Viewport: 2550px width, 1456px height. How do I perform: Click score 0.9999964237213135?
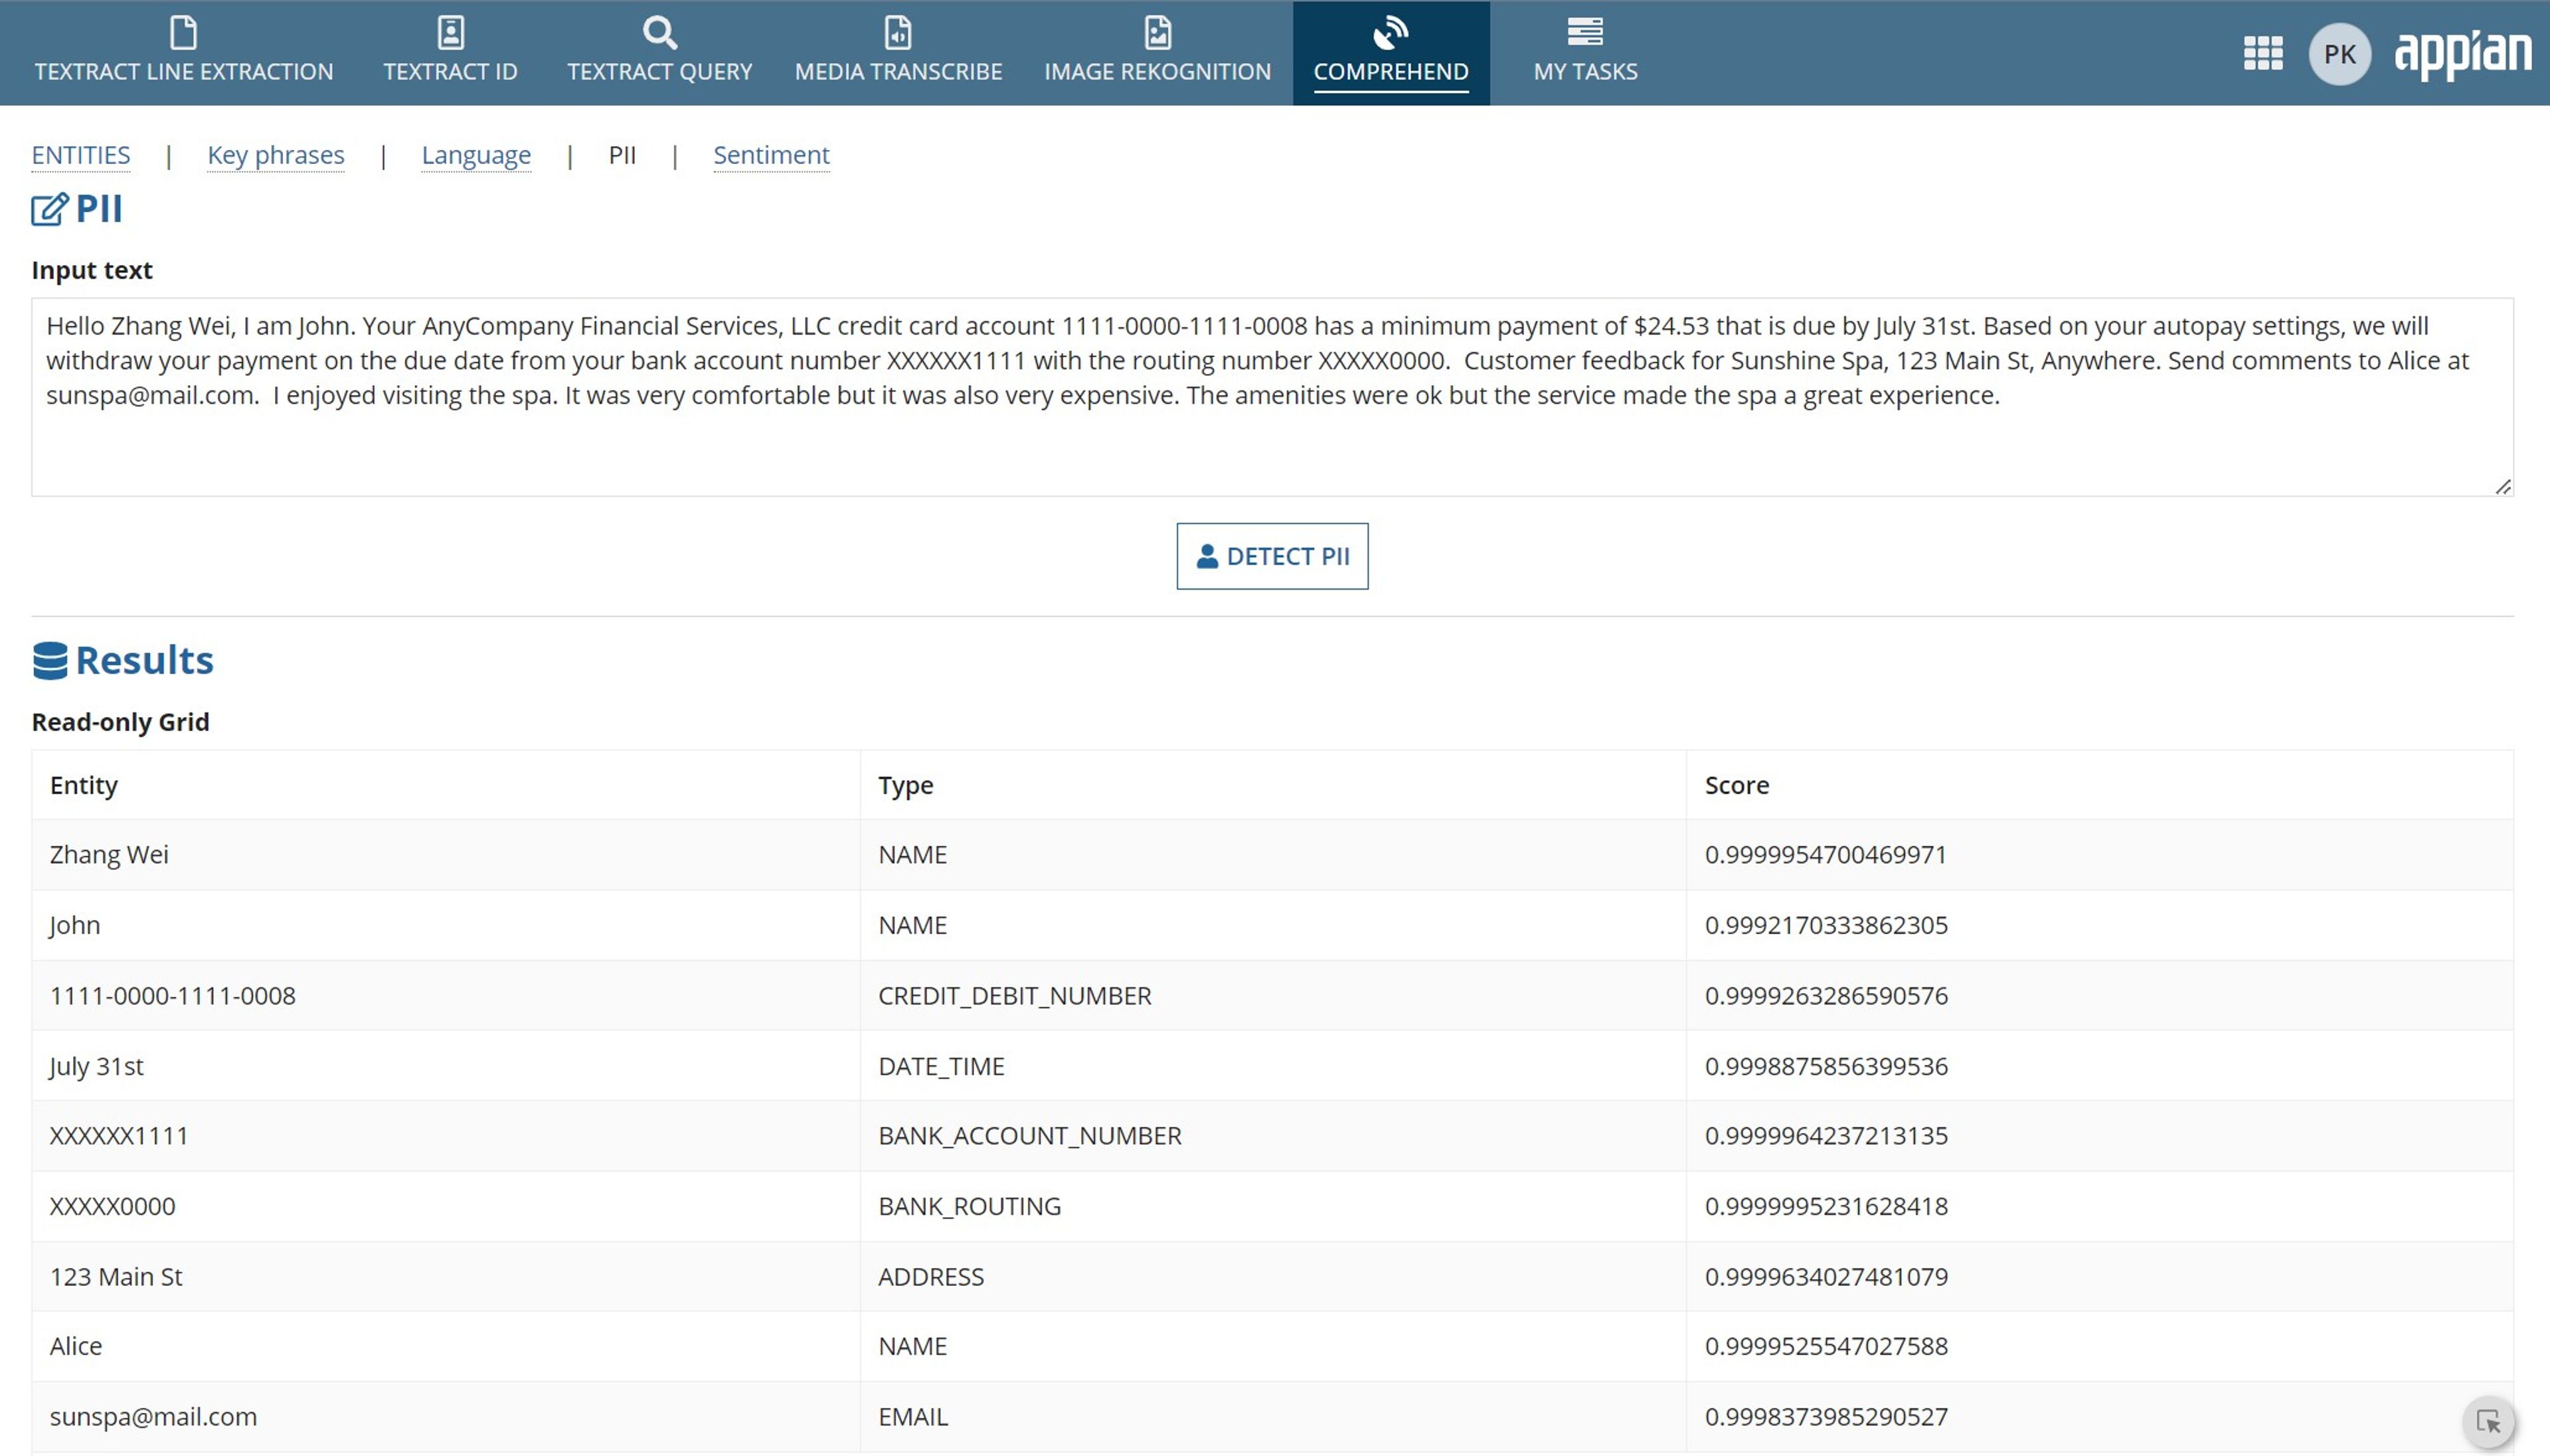point(1826,1136)
